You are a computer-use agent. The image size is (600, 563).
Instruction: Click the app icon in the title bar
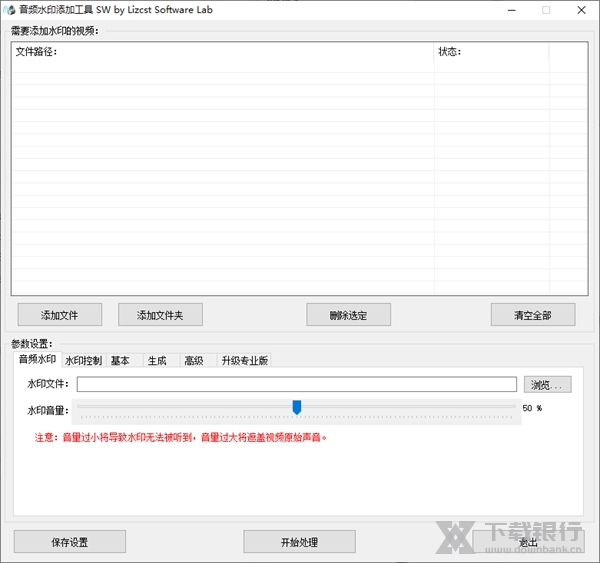(10, 10)
